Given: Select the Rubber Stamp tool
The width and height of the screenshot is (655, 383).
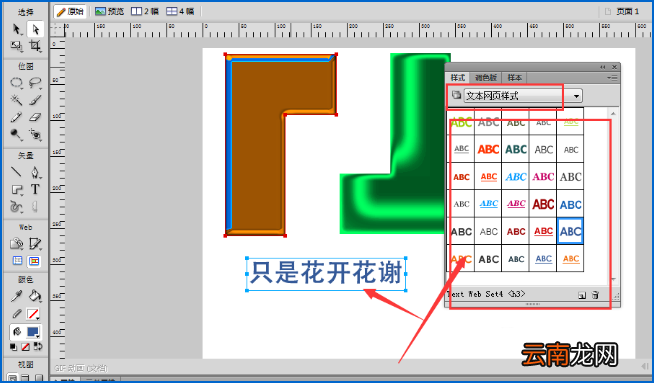Looking at the screenshot, I should point(35,134).
